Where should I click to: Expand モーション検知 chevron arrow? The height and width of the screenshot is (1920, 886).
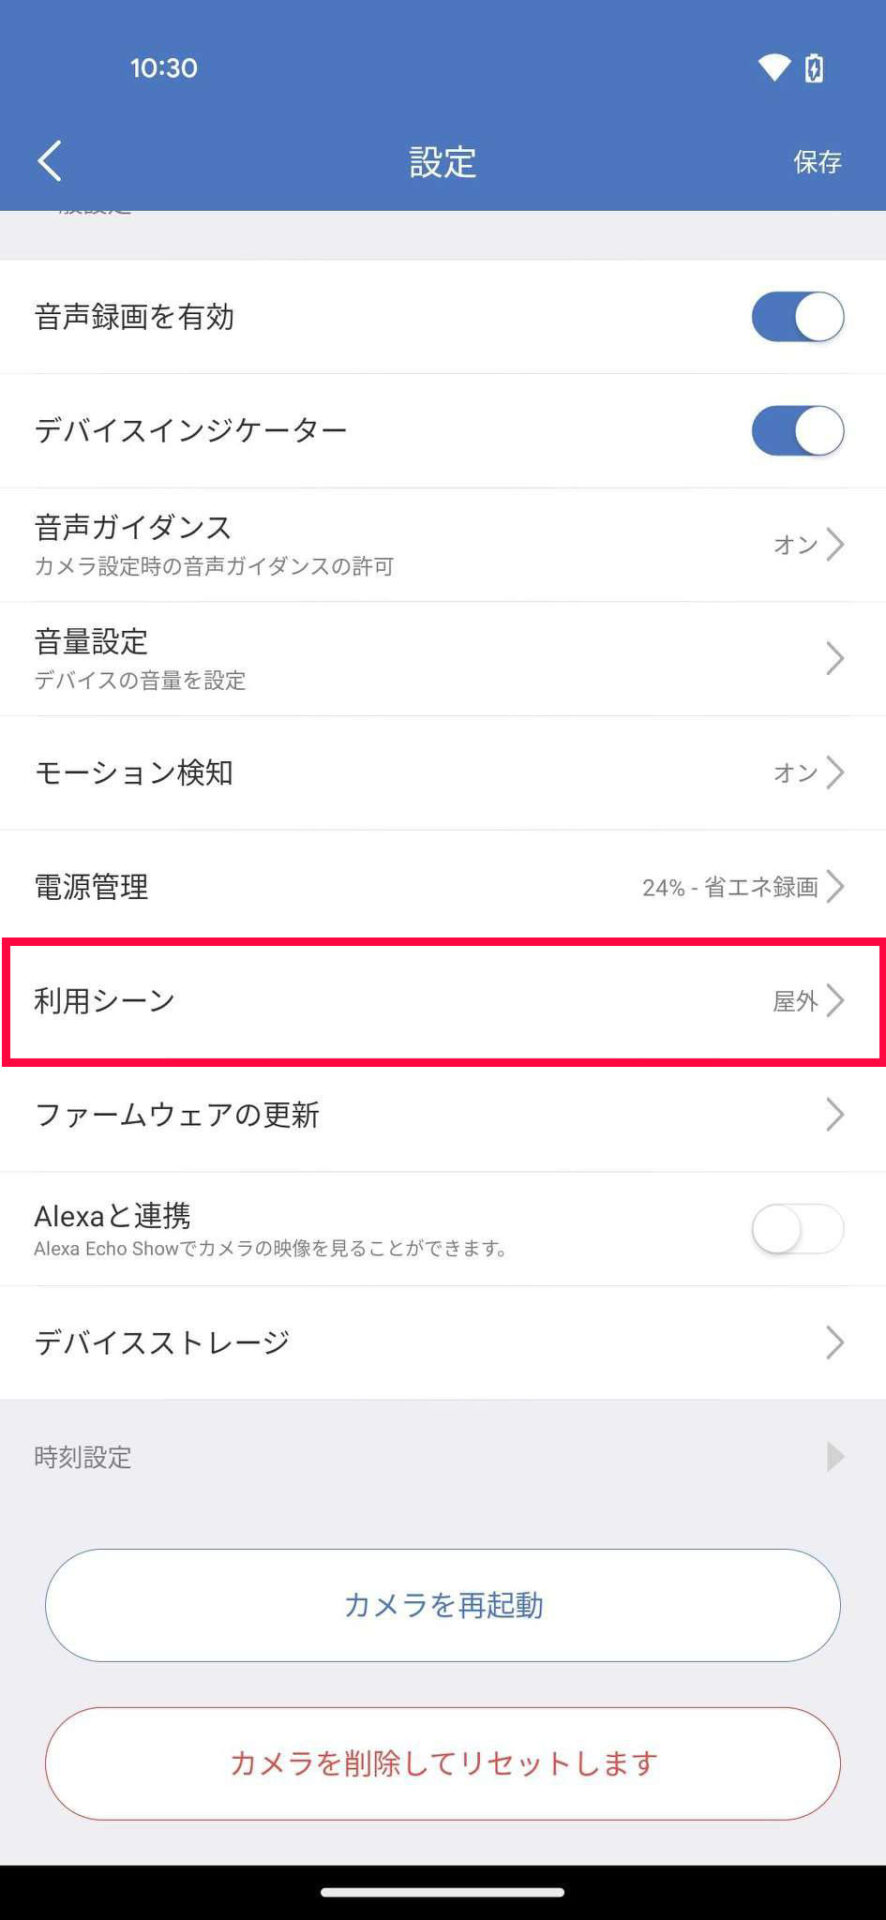[x=835, y=773]
